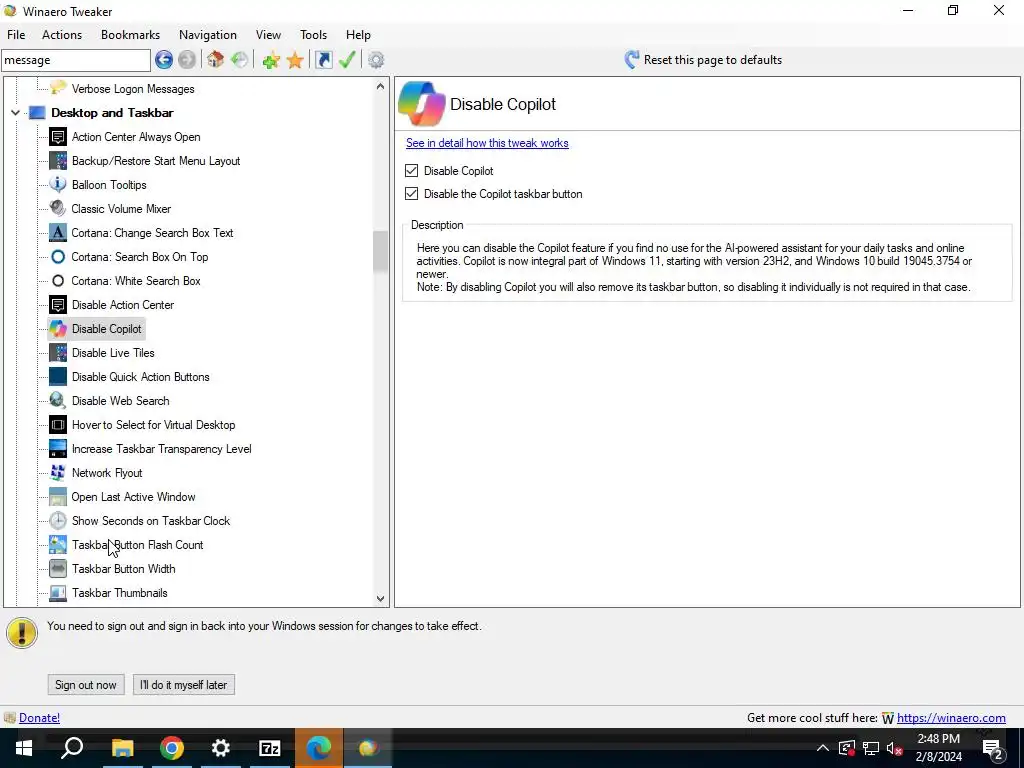Select Open Last Active Window item
The width and height of the screenshot is (1024, 768).
pos(133,497)
